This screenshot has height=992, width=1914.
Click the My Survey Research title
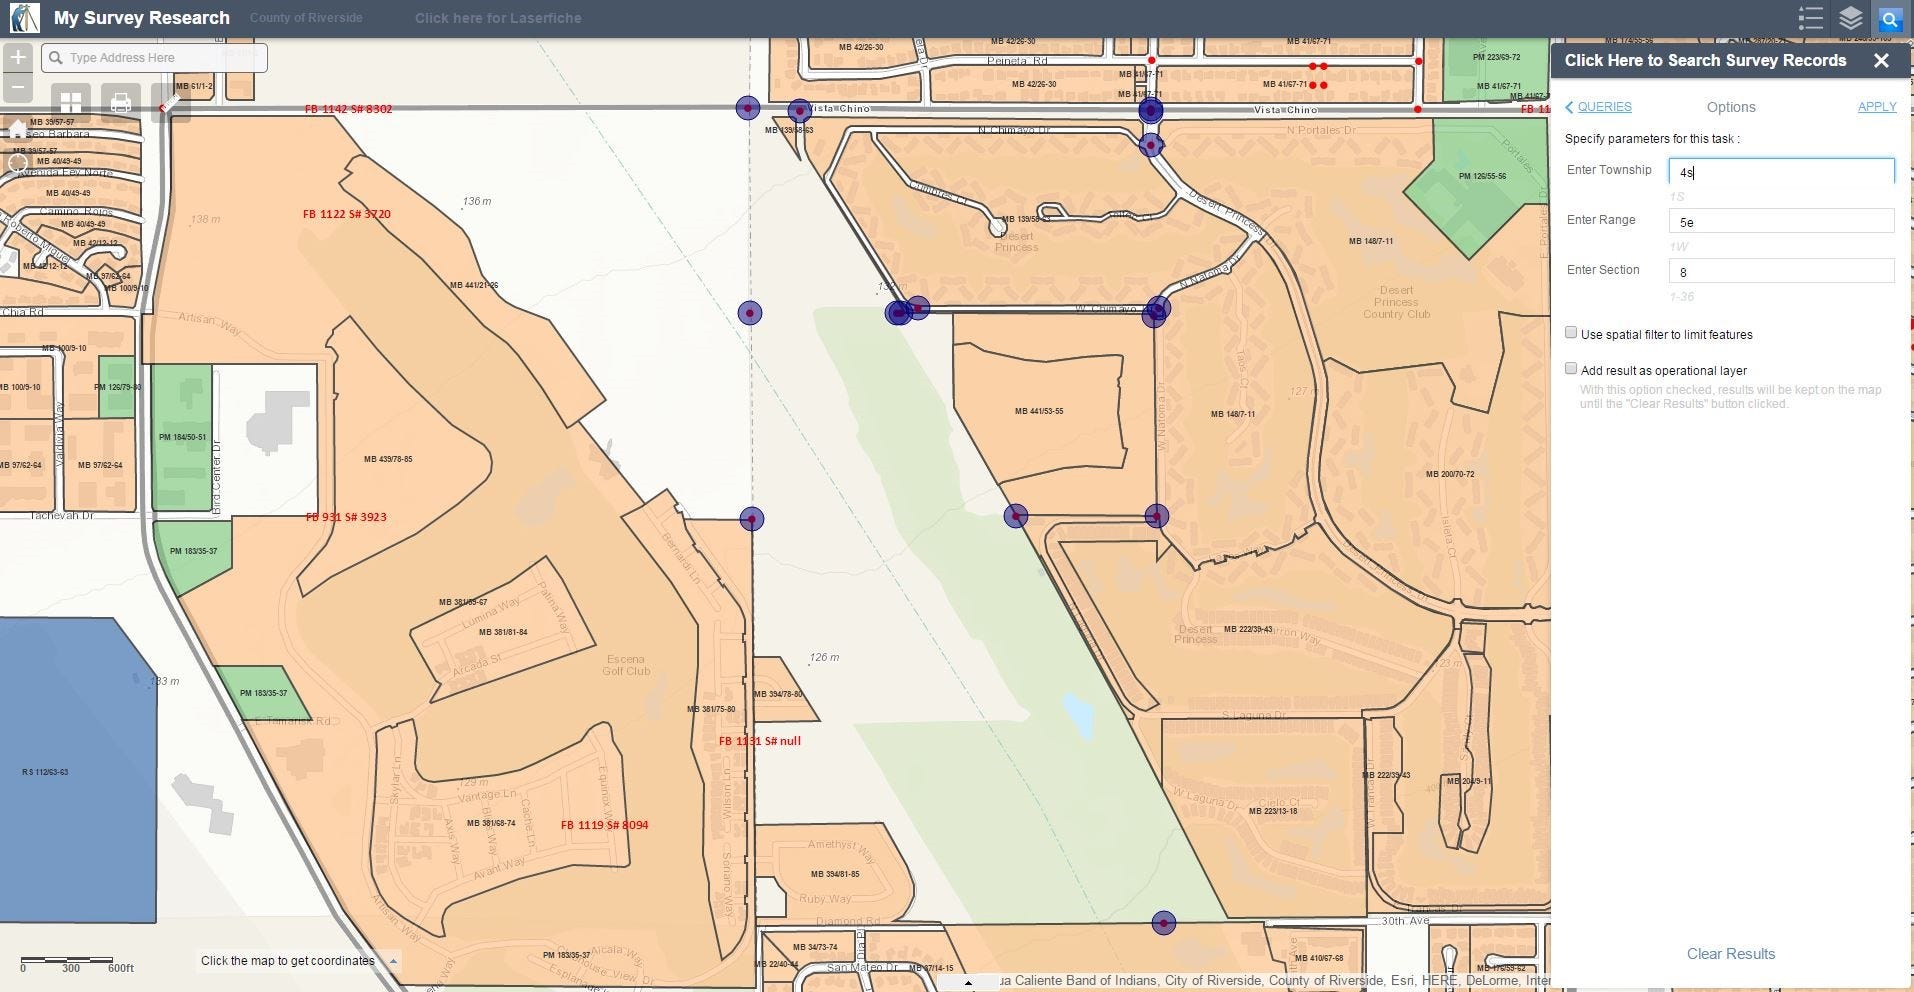[142, 18]
